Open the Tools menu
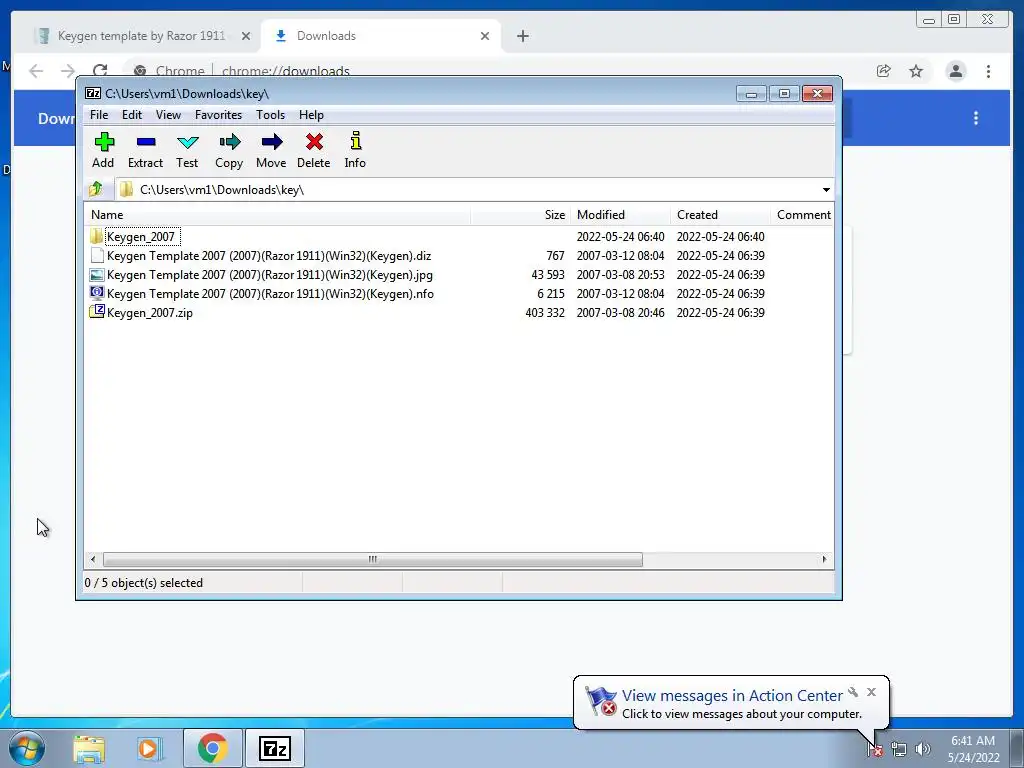The height and width of the screenshot is (768, 1024). point(270,115)
